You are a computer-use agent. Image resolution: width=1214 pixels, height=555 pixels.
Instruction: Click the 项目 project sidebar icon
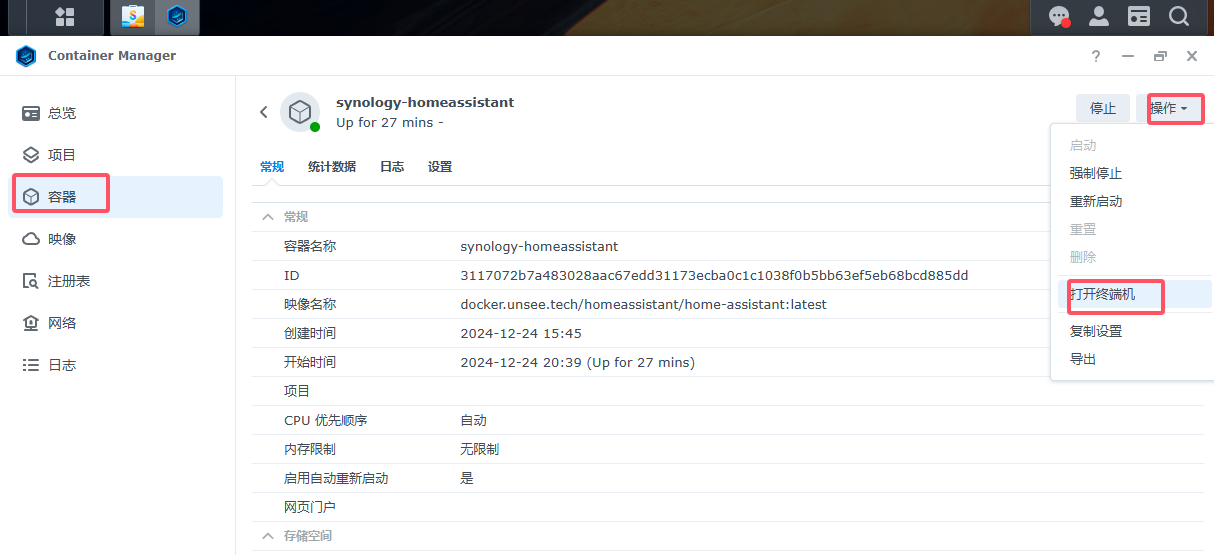[x=31, y=155]
